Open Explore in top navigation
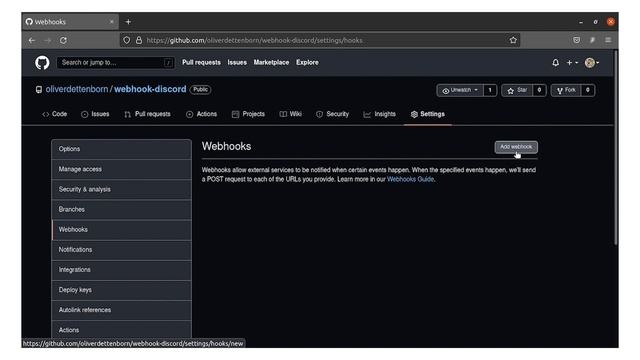Image resolution: width=640 pixels, height=360 pixels. tap(307, 62)
